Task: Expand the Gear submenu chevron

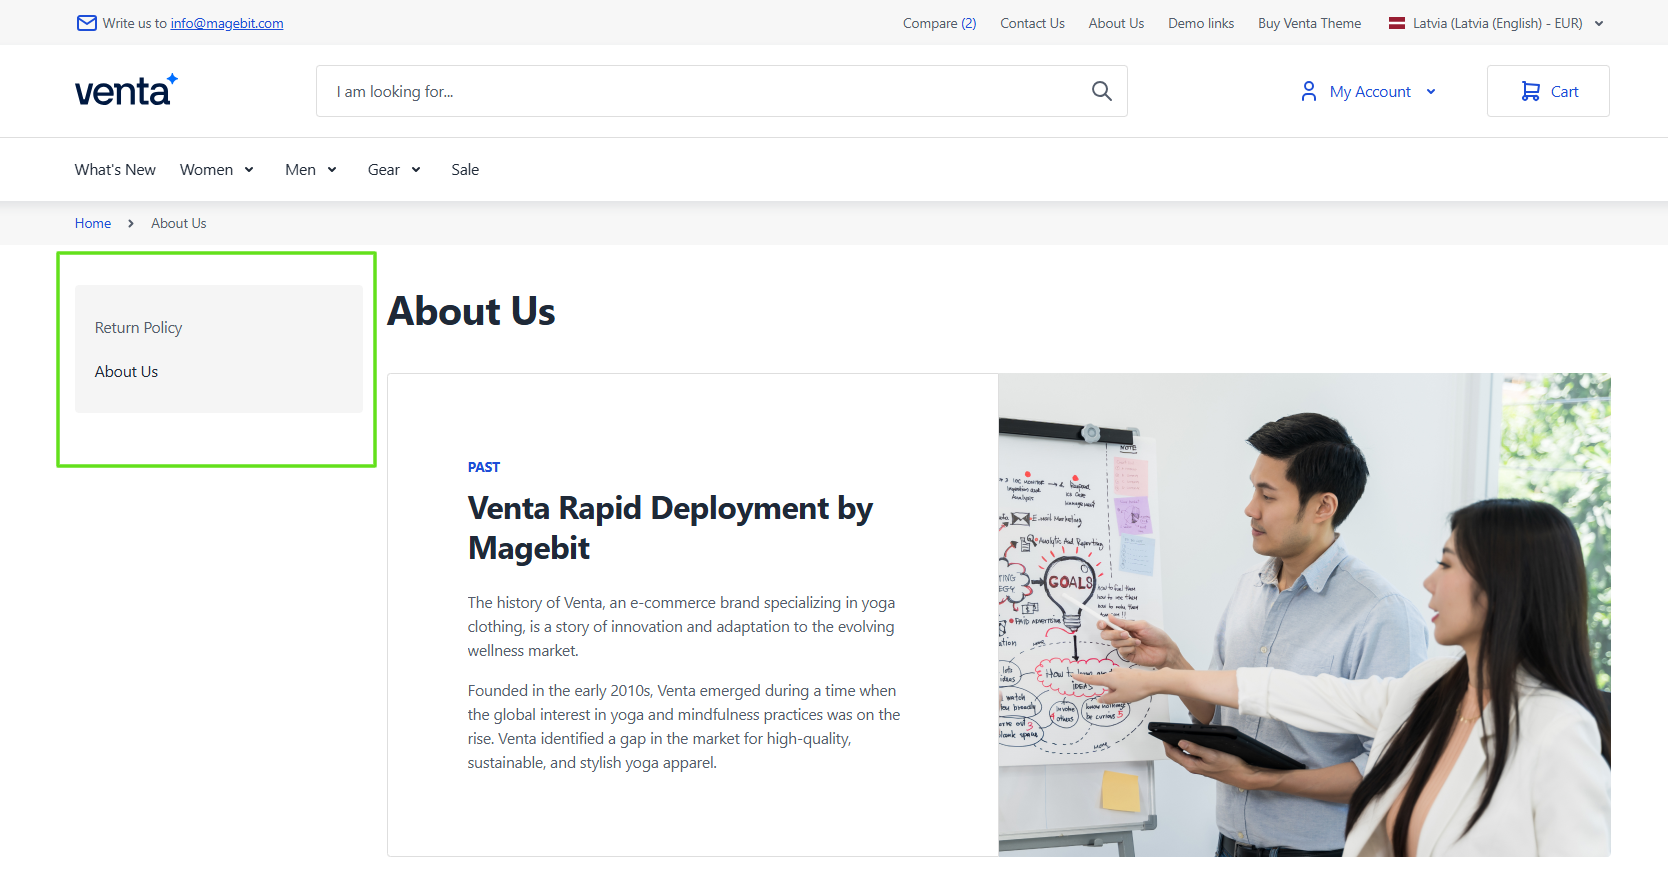Action: coord(416,169)
